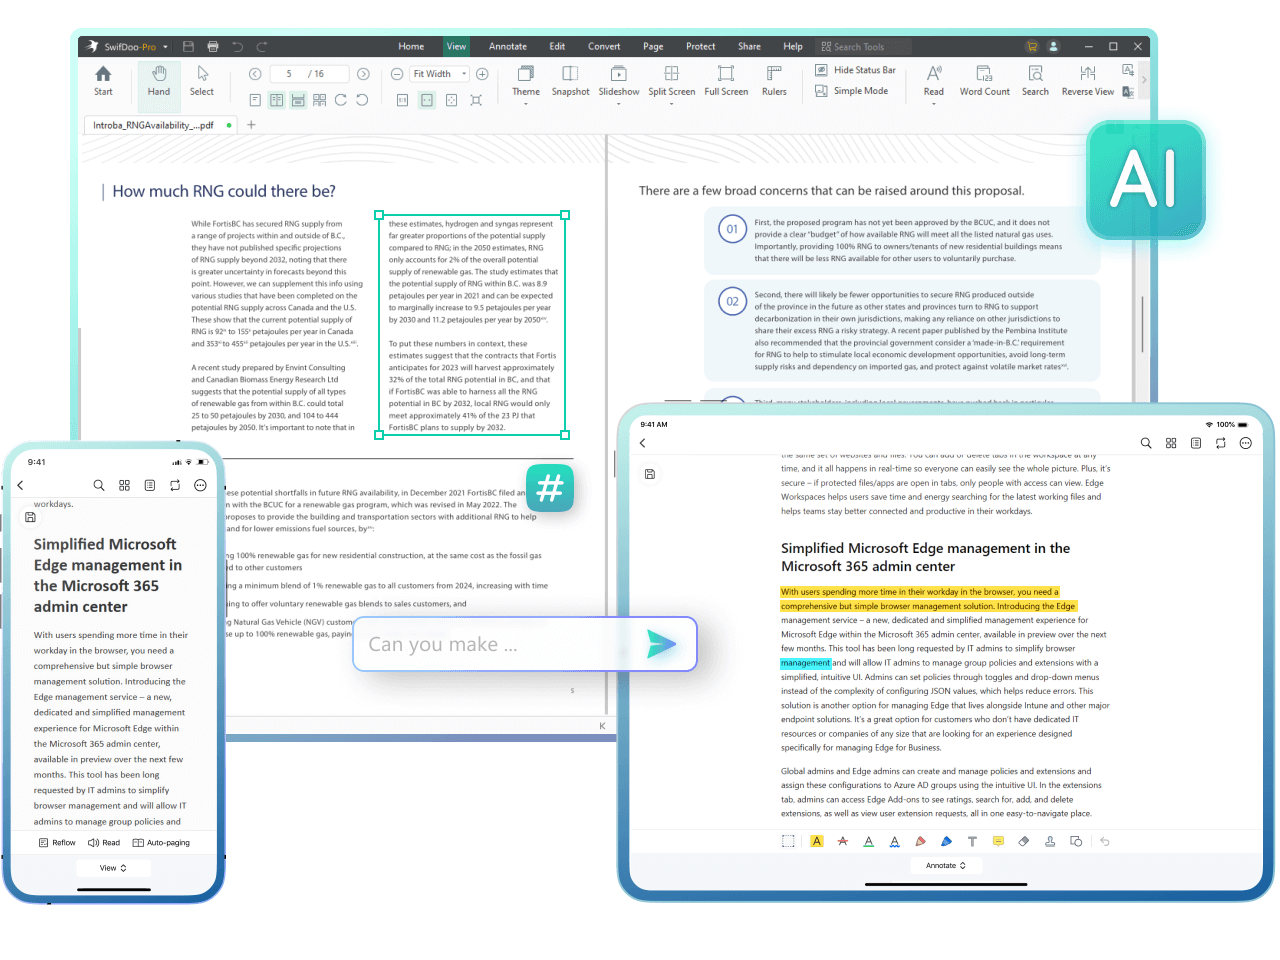Screen dimensions: 1280x960
Task: Click the shopping cart icon
Action: 1031,47
